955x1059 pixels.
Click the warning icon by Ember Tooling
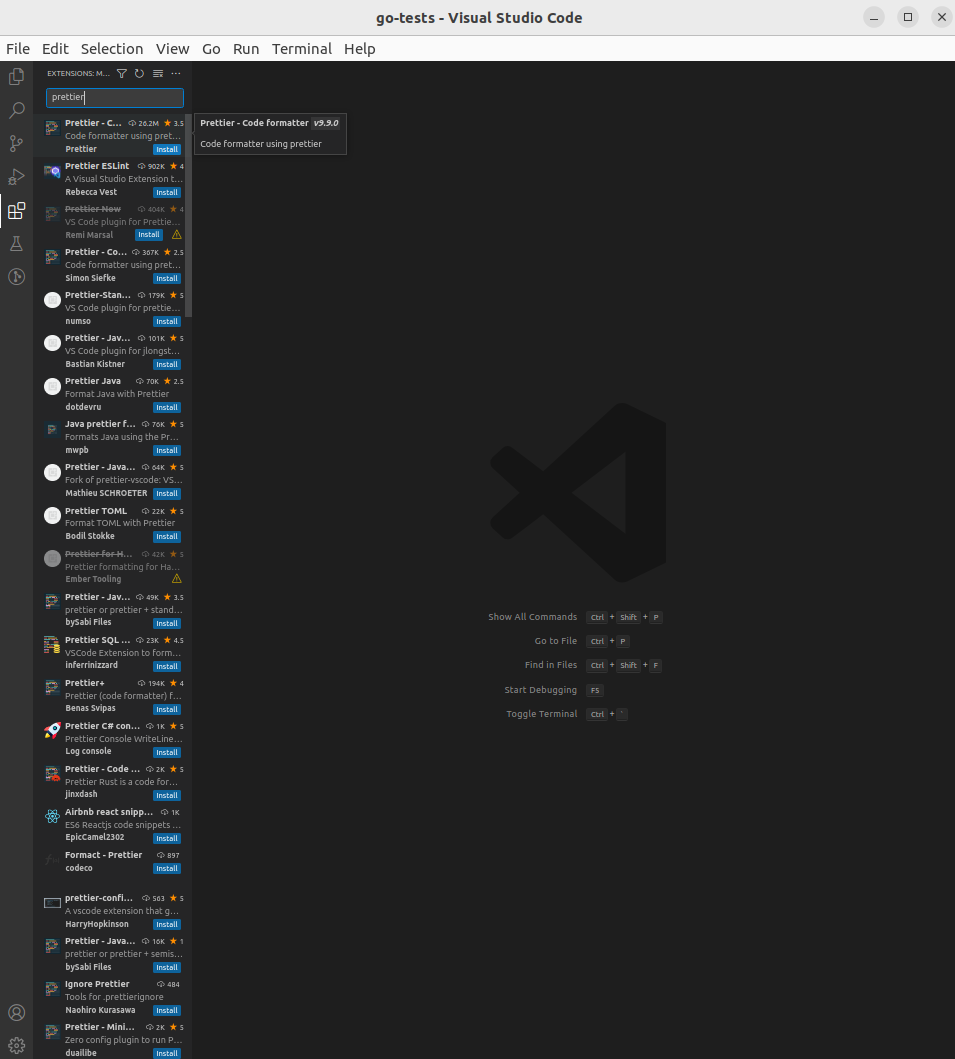pos(176,579)
